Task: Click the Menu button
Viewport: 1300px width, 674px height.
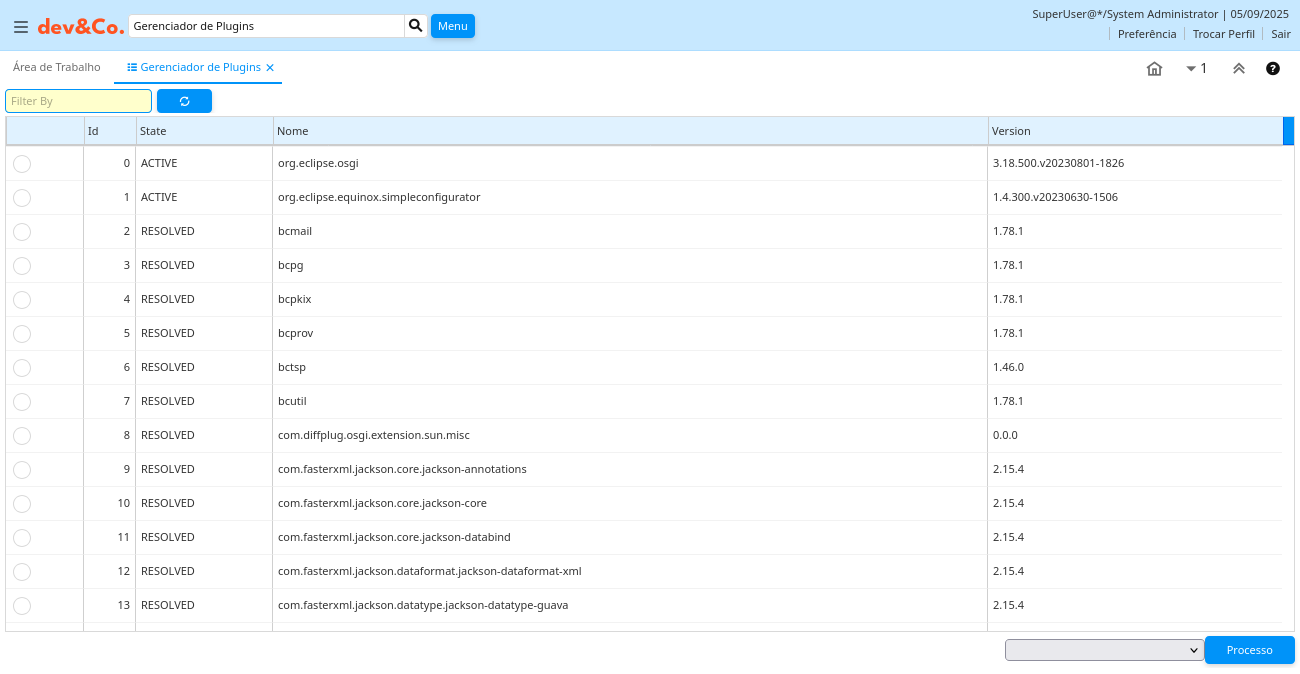Action: (x=453, y=26)
